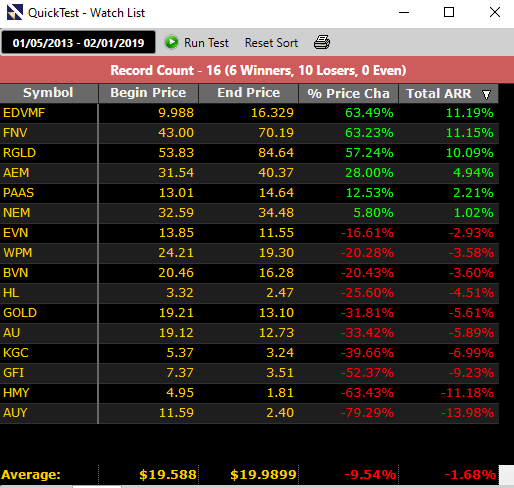Select the AUY symbol
The width and height of the screenshot is (514, 488).
[x=15, y=413]
